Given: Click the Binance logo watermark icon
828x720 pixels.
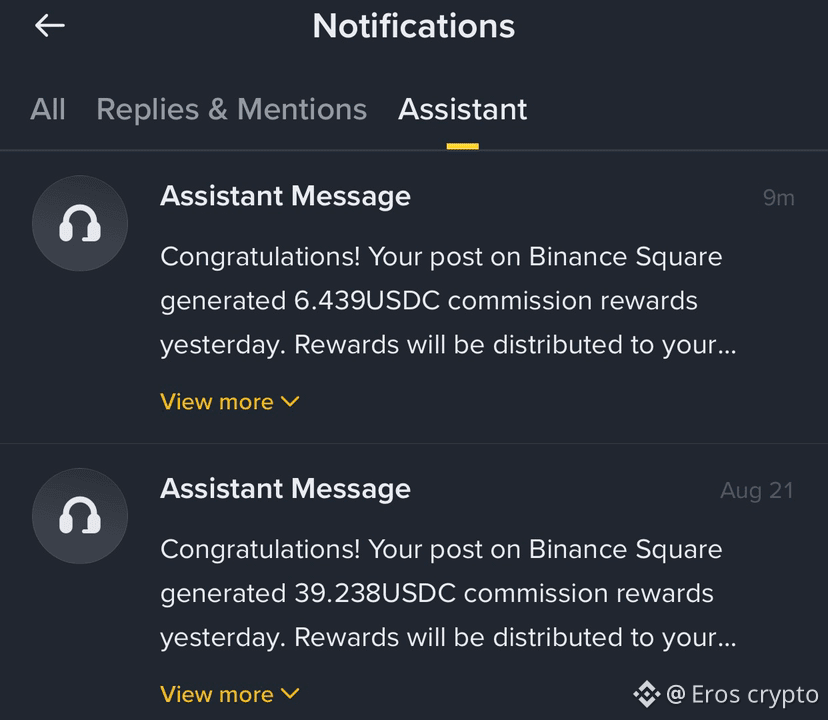Looking at the screenshot, I should (x=646, y=694).
